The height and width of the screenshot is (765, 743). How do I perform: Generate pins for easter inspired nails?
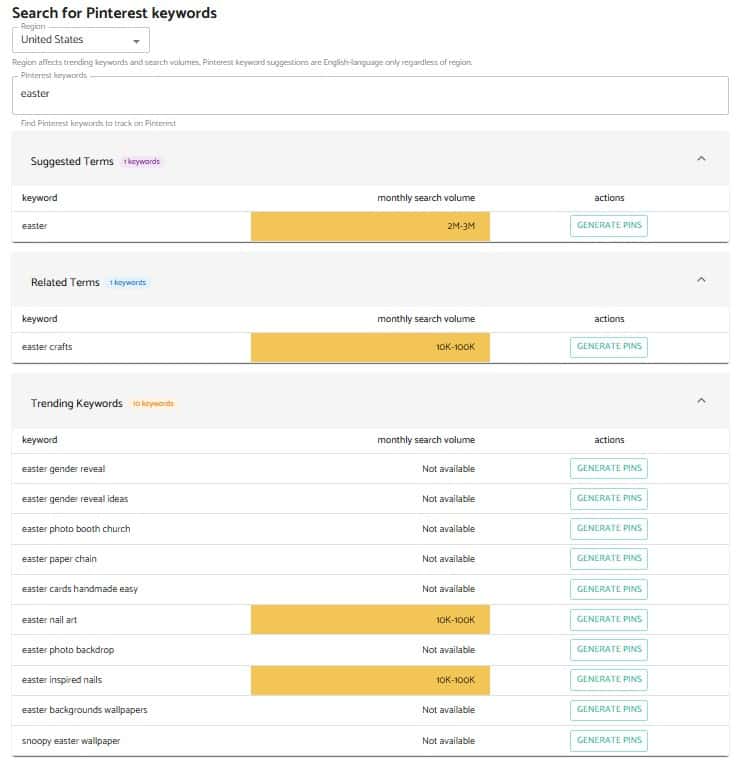[608, 680]
